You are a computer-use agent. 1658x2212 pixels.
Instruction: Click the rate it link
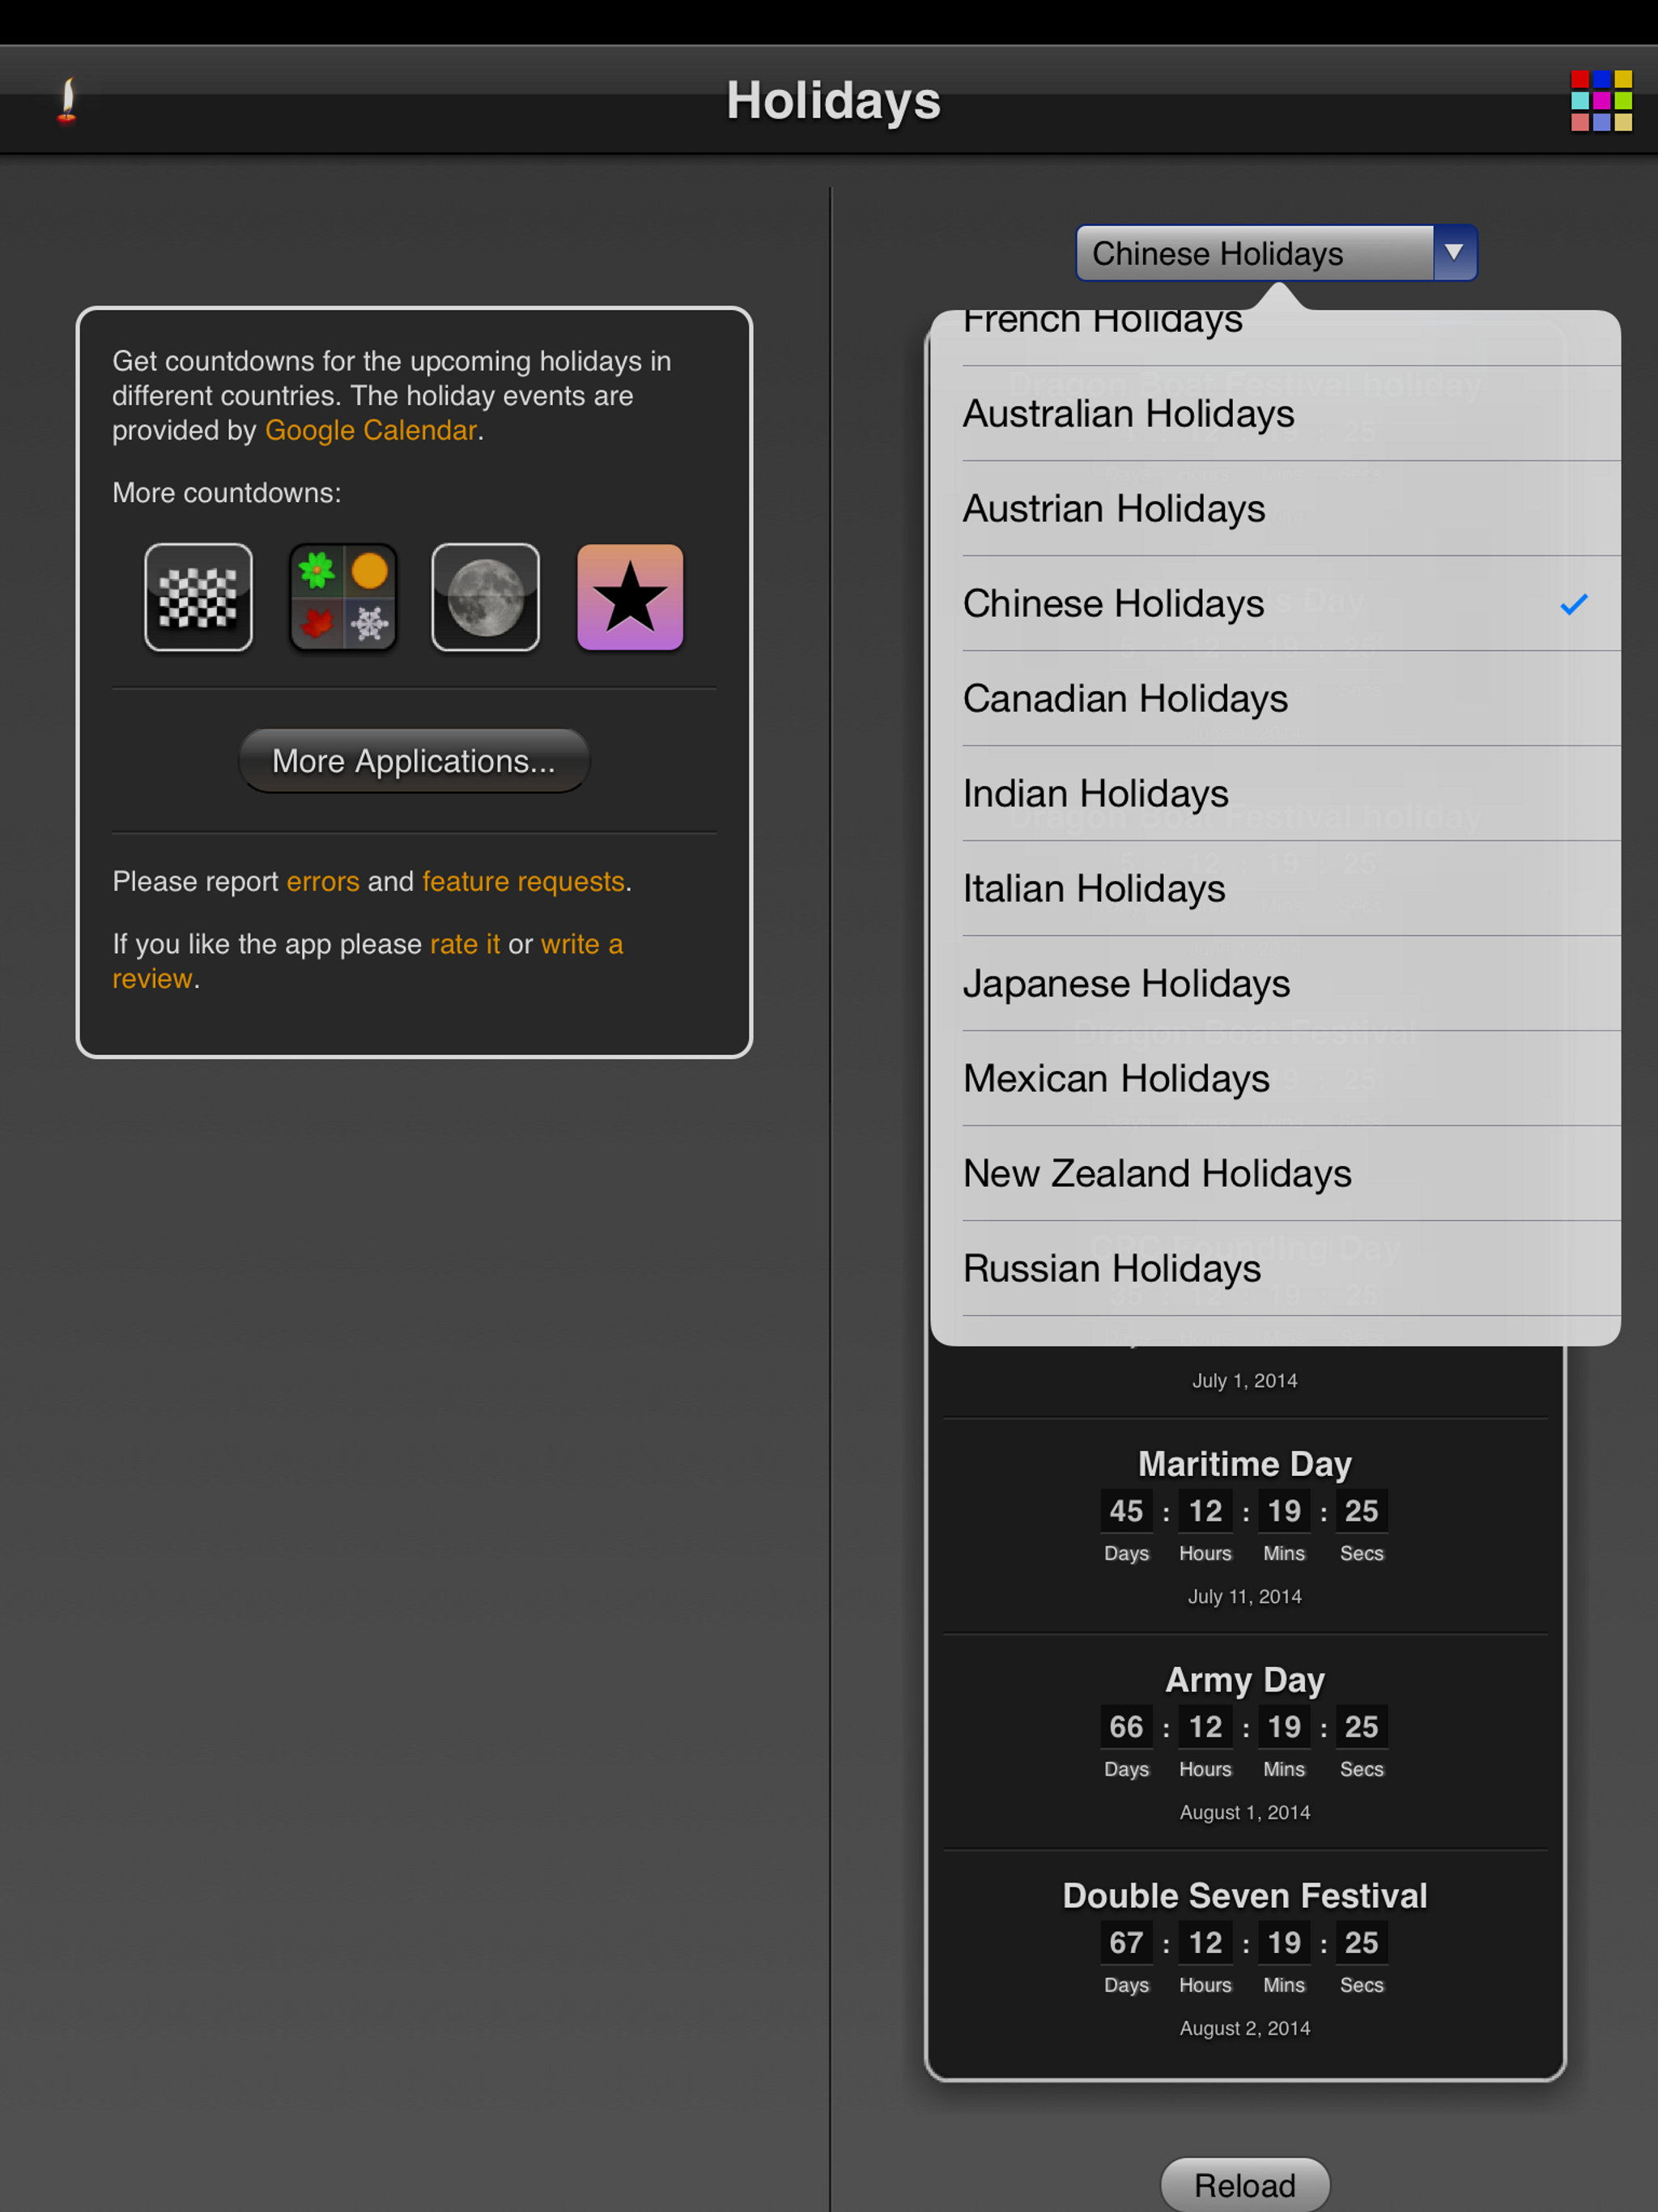coord(465,945)
